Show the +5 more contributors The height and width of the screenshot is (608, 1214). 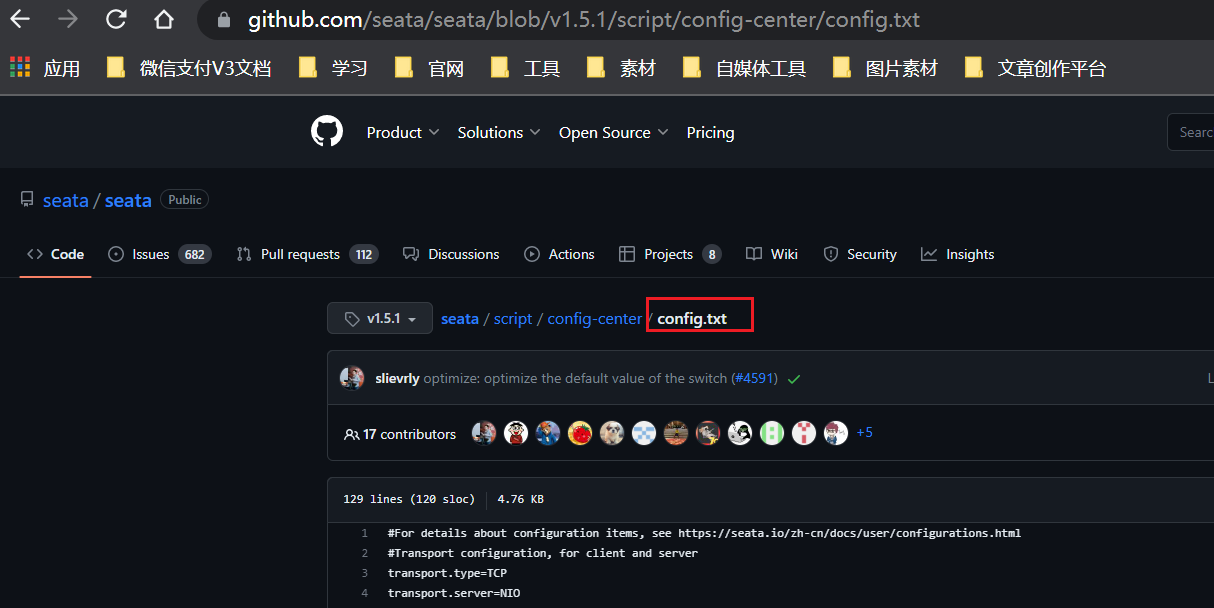click(865, 433)
